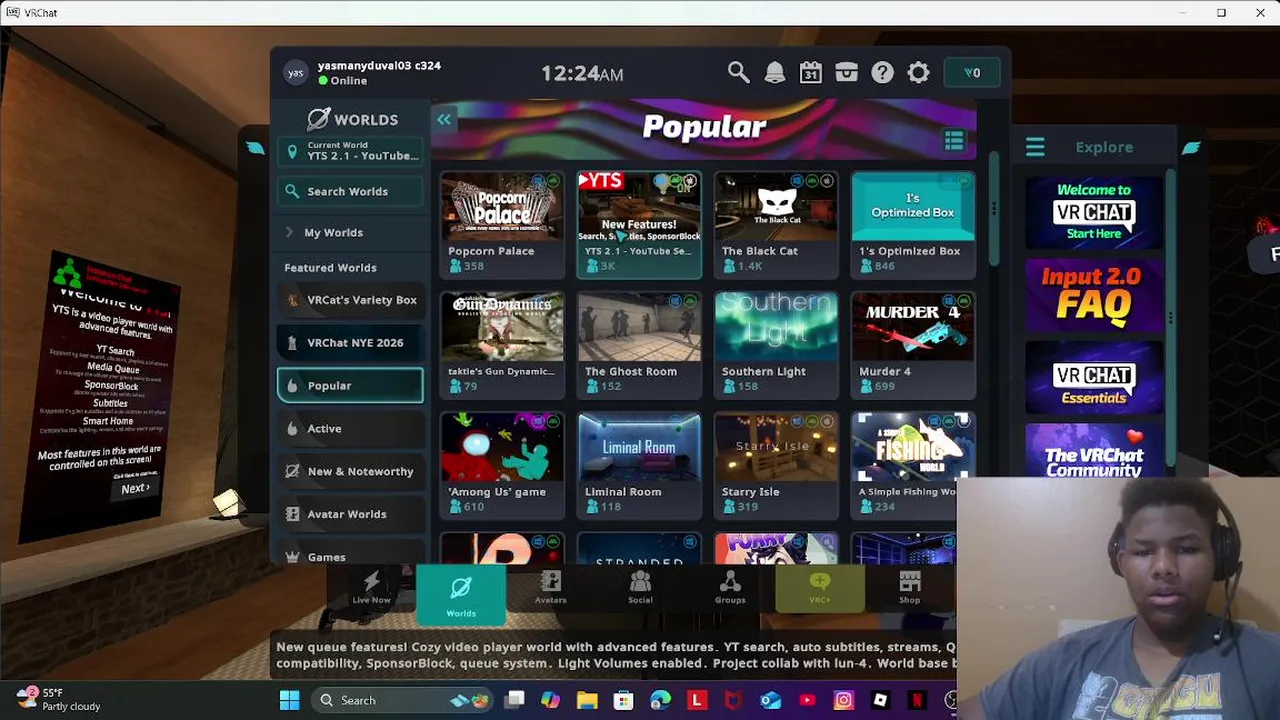Open the calendar events icon

(811, 72)
